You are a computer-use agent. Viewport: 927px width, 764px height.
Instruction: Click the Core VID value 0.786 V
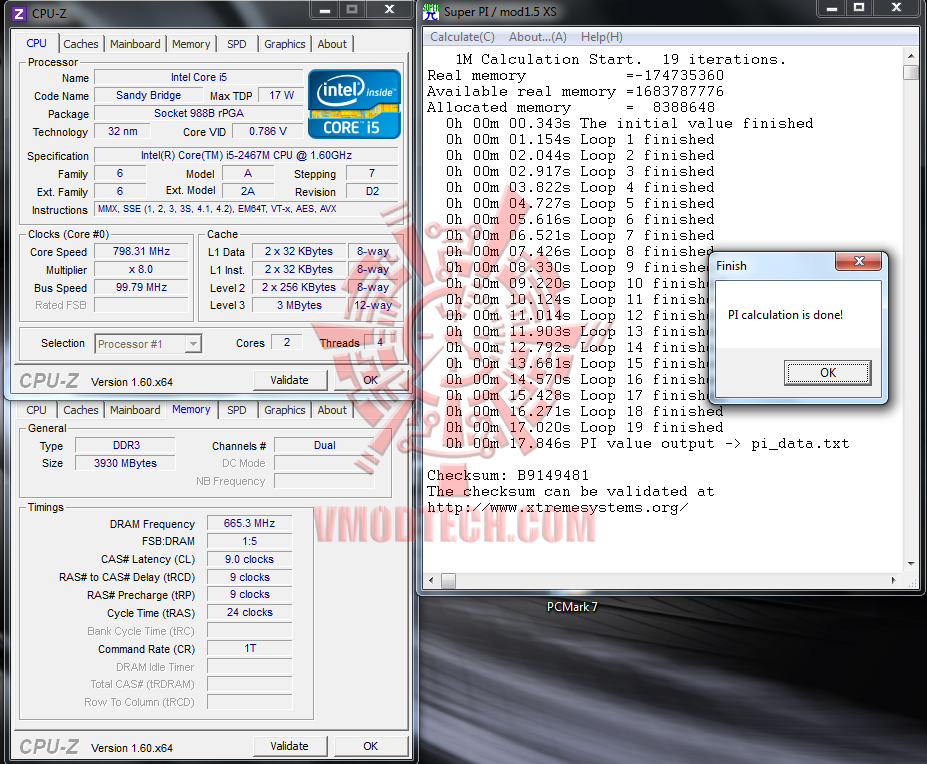[x=267, y=131]
